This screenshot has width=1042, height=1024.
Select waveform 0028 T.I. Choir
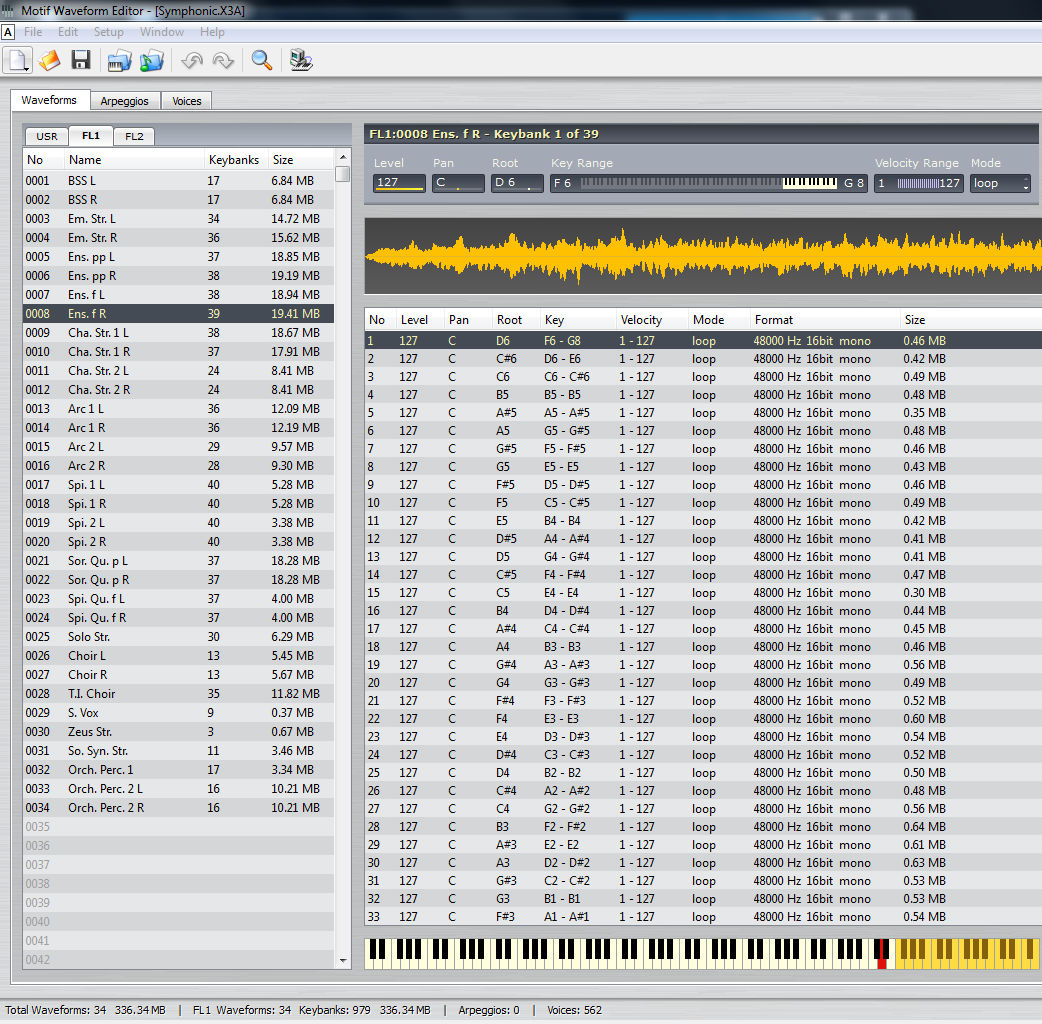pyautogui.click(x=178, y=694)
